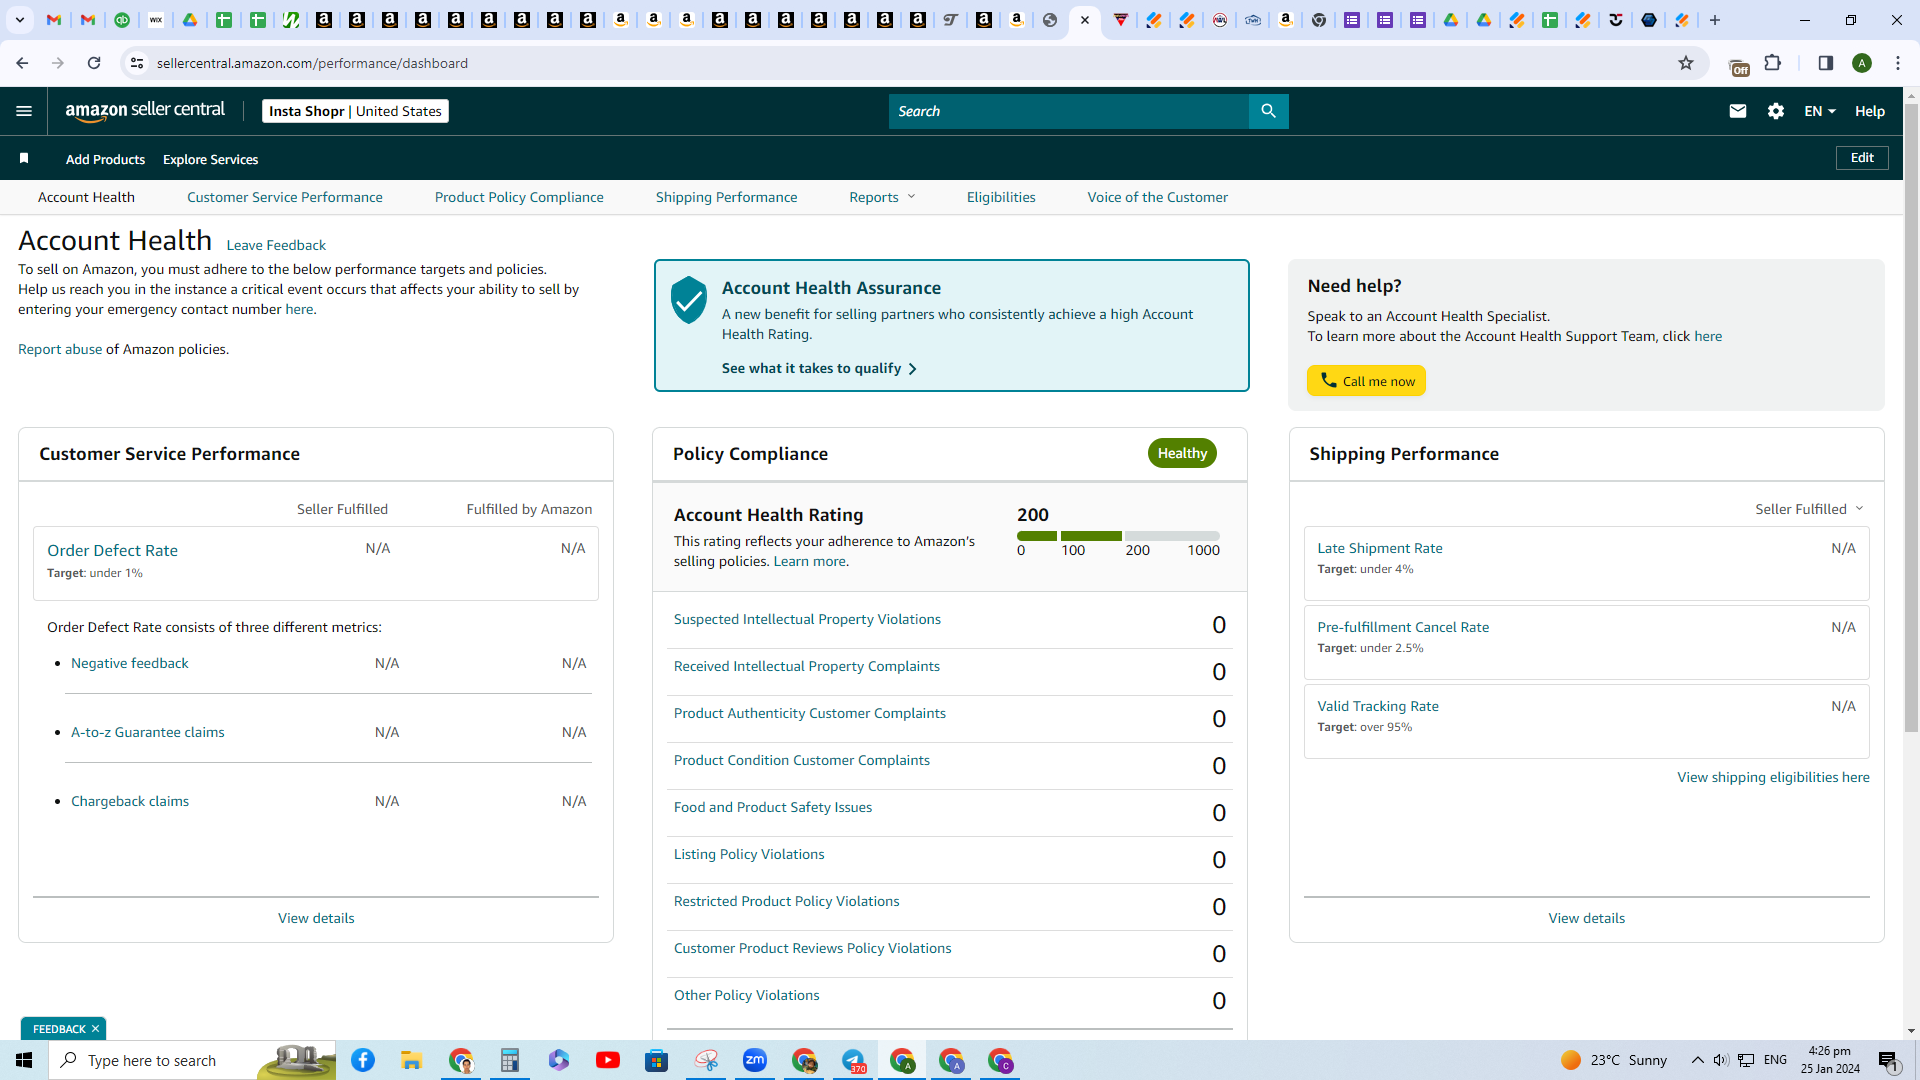
Task: Click the search magnifier button
Action: coord(1268,111)
